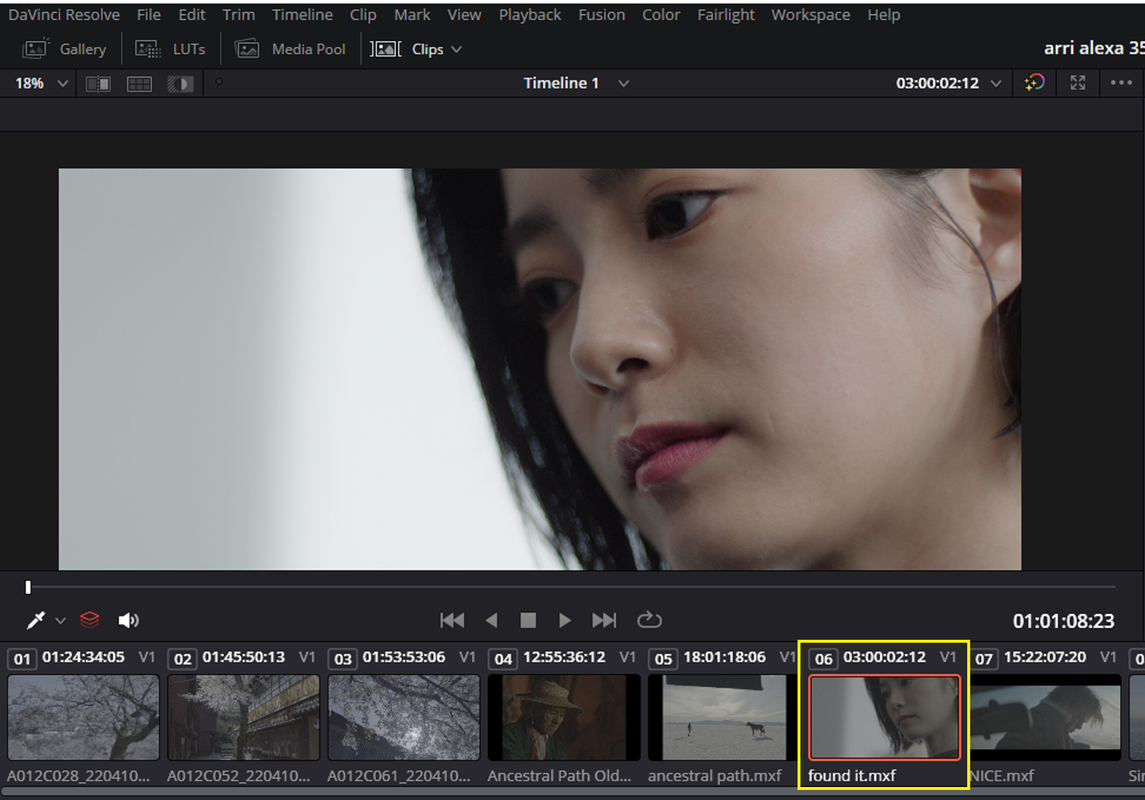
Task: Toggle the red layers overlay icon
Action: tap(90, 620)
